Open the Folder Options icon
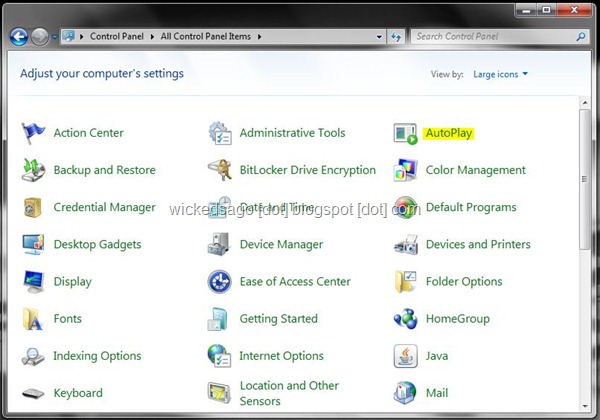Image resolution: width=600 pixels, height=420 pixels. [406, 282]
